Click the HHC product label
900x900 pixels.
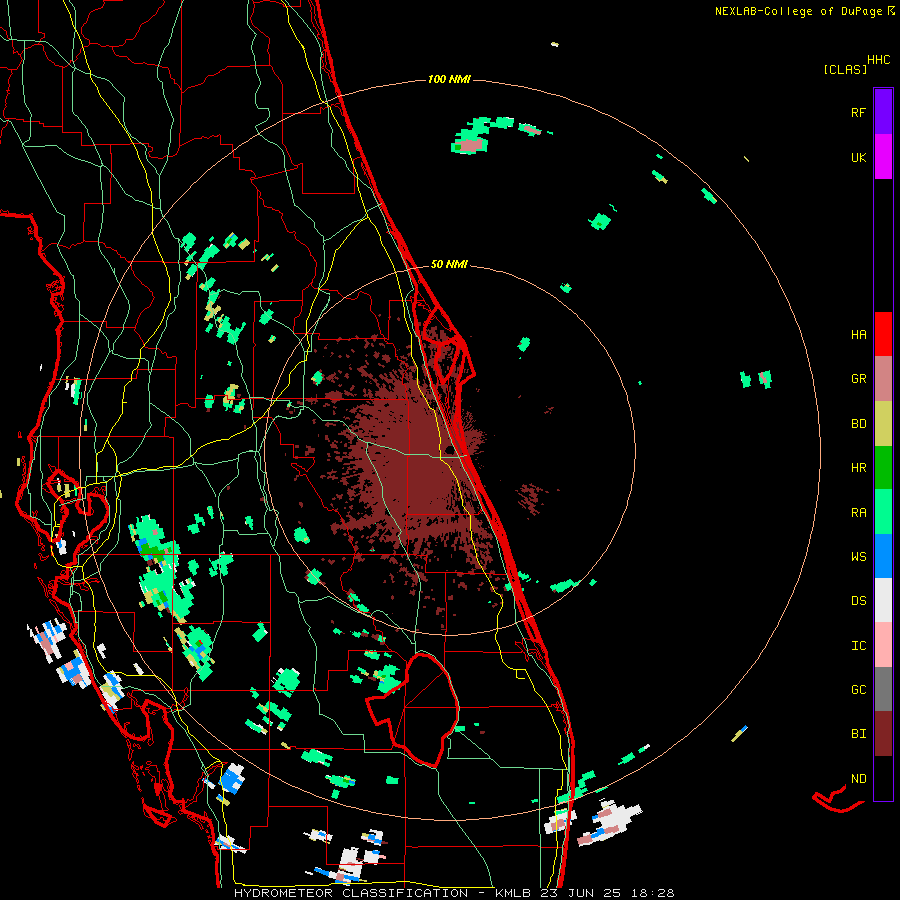[x=878, y=60]
